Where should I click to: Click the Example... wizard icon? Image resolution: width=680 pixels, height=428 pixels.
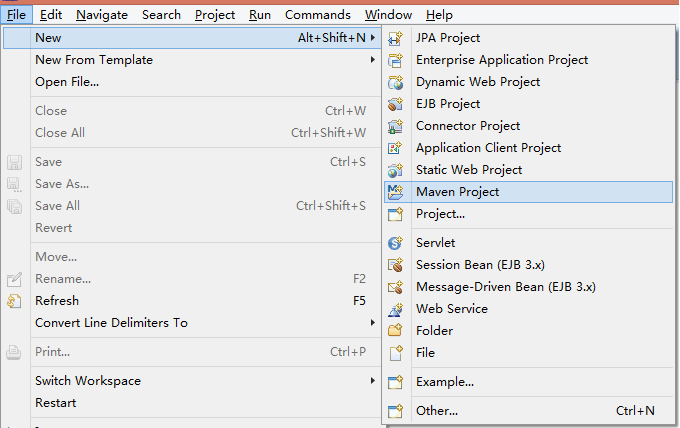[395, 382]
